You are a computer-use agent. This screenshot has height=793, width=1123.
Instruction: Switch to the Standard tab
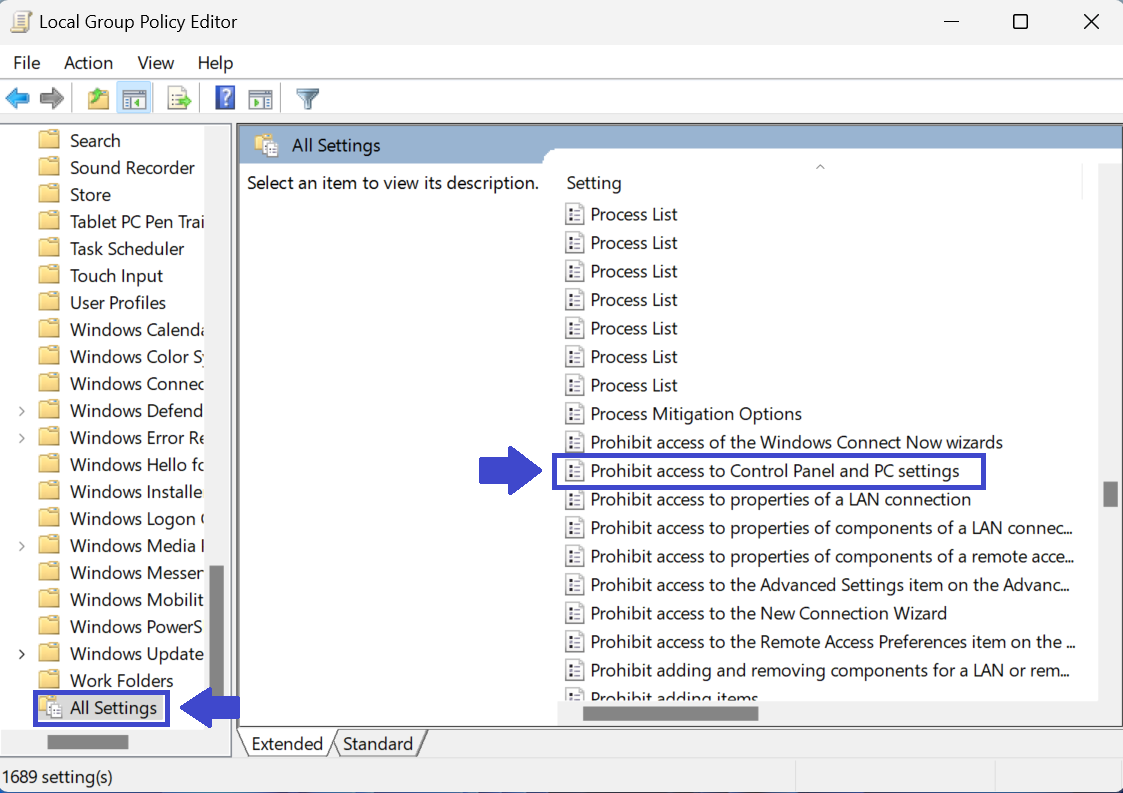(377, 744)
